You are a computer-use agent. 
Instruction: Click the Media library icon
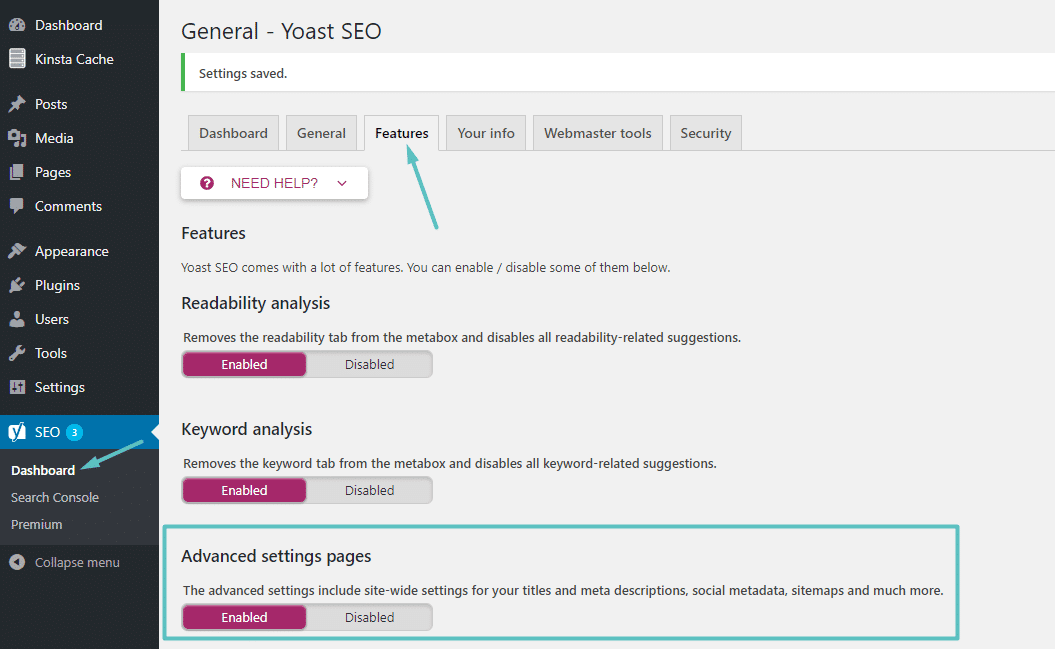click(16, 137)
